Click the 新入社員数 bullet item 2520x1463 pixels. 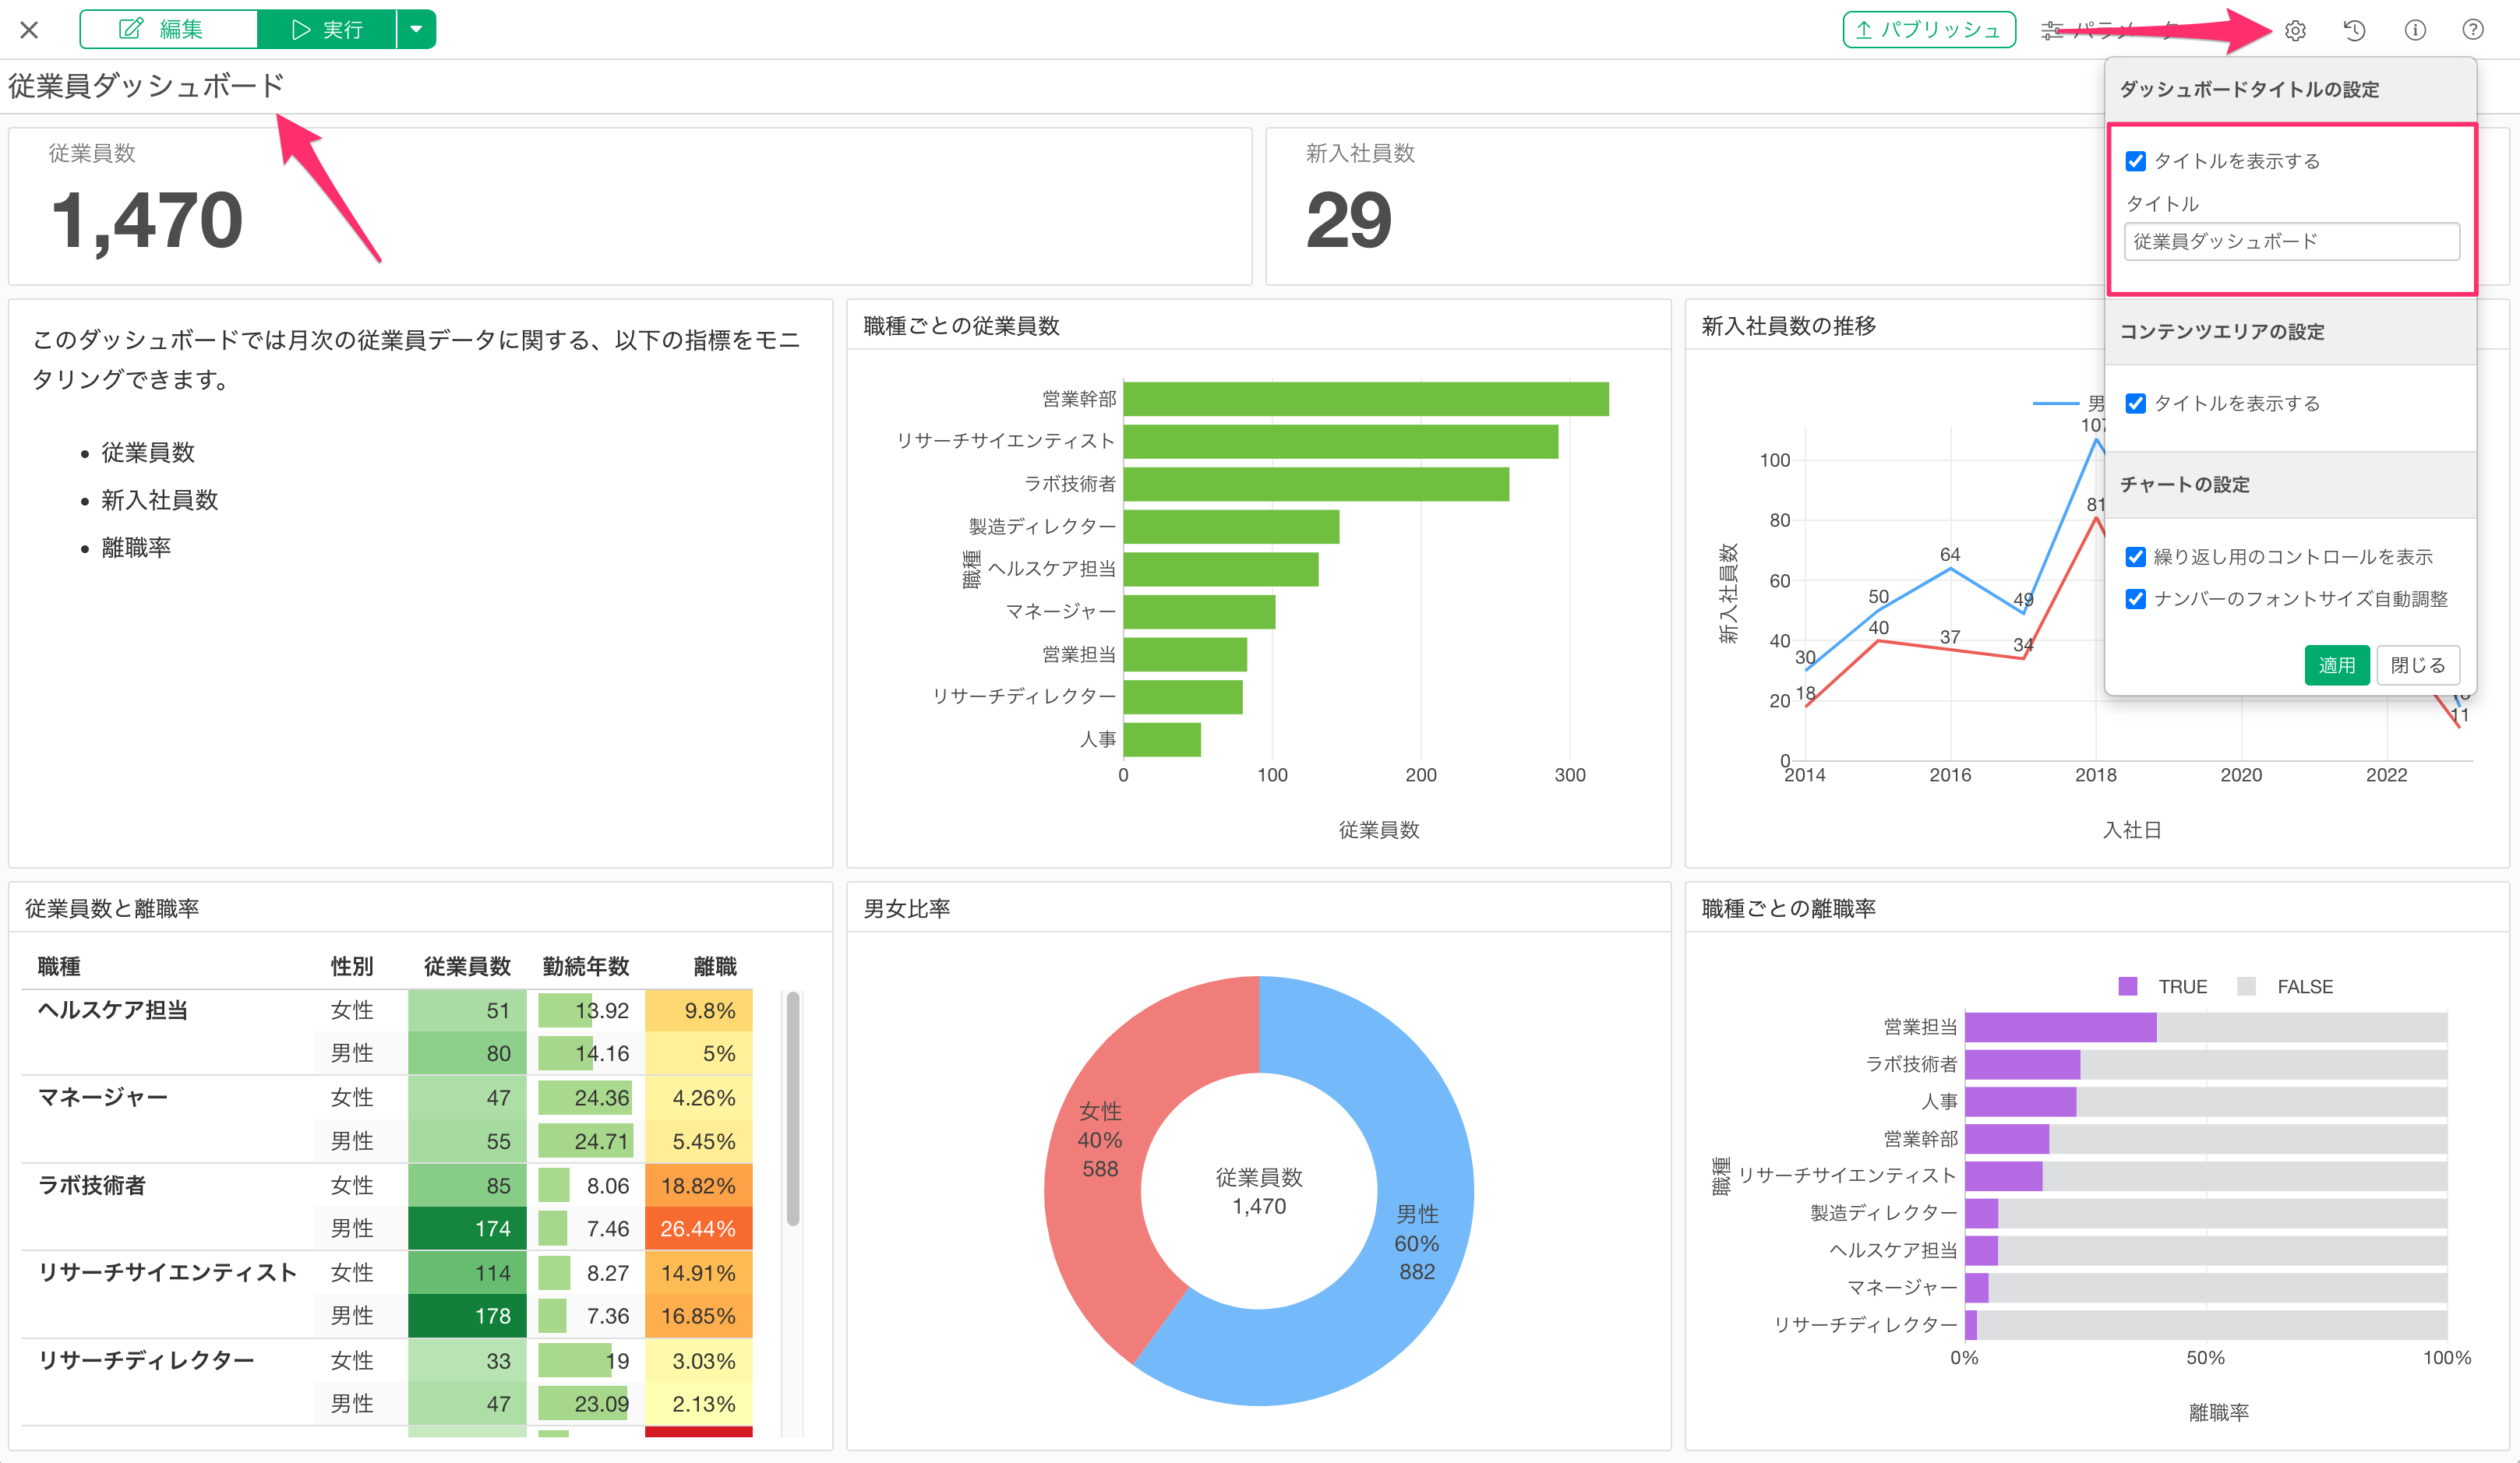pos(159,499)
